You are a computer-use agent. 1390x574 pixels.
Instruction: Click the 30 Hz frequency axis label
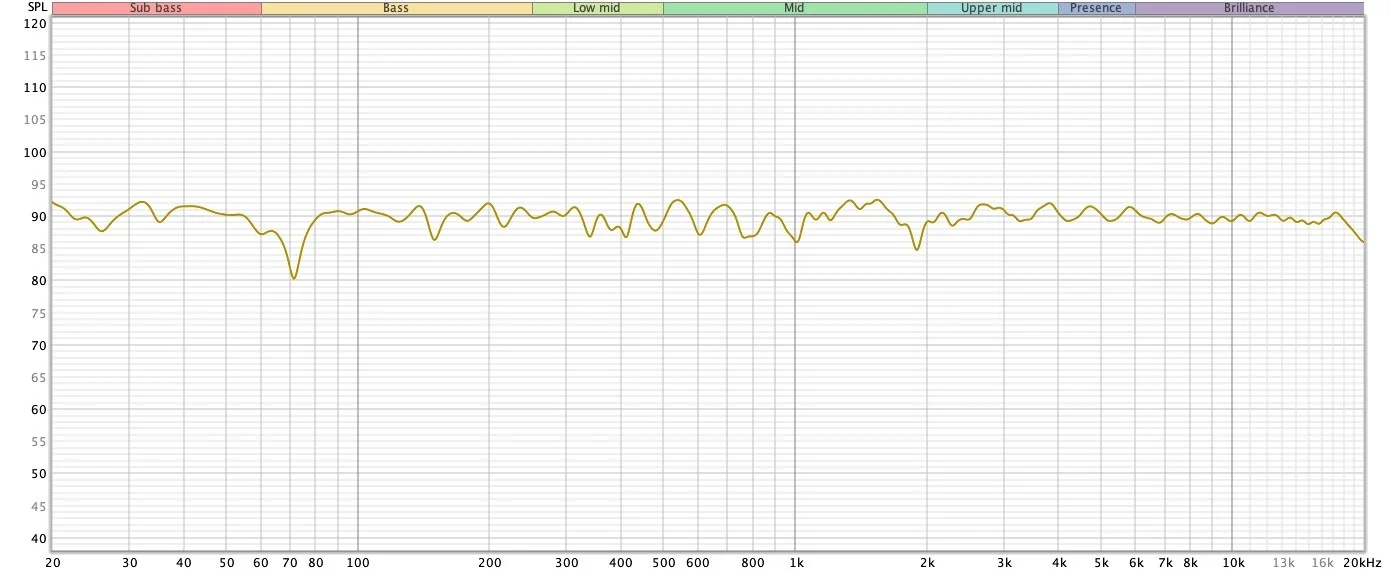click(x=129, y=563)
